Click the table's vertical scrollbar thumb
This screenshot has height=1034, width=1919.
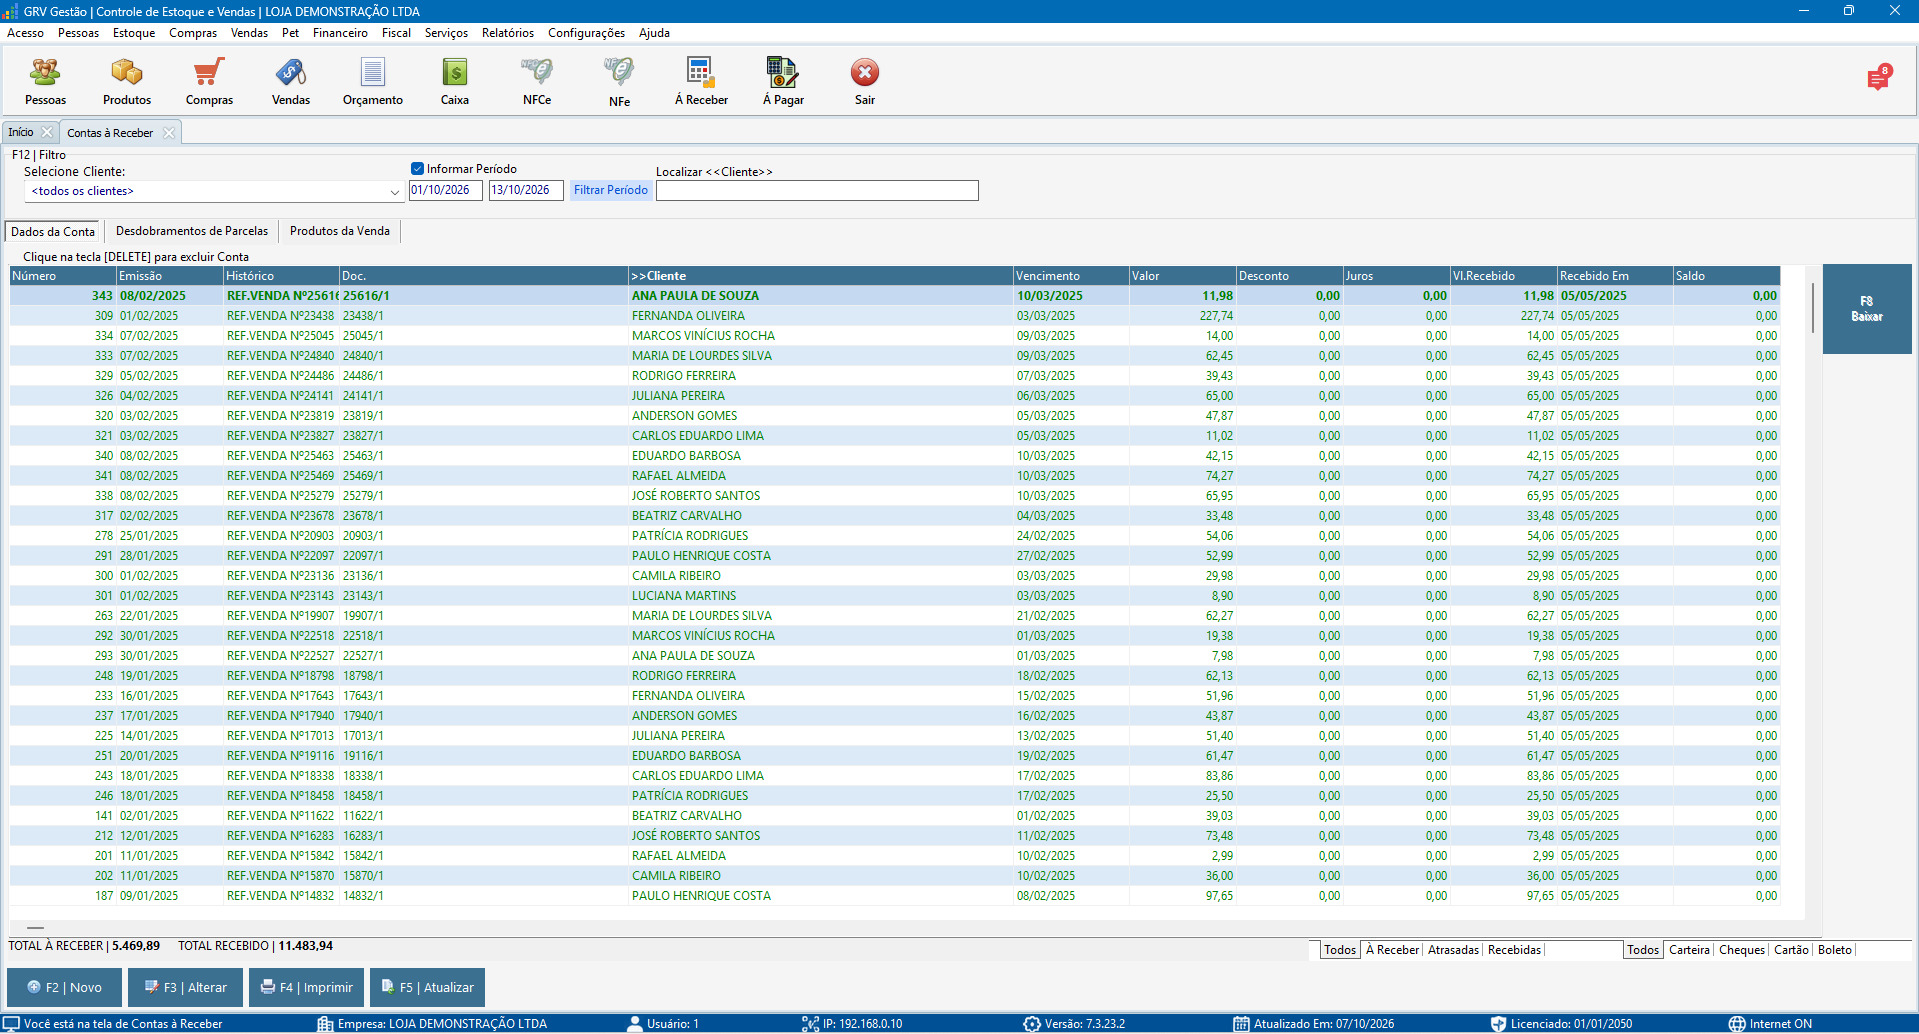point(1812,308)
